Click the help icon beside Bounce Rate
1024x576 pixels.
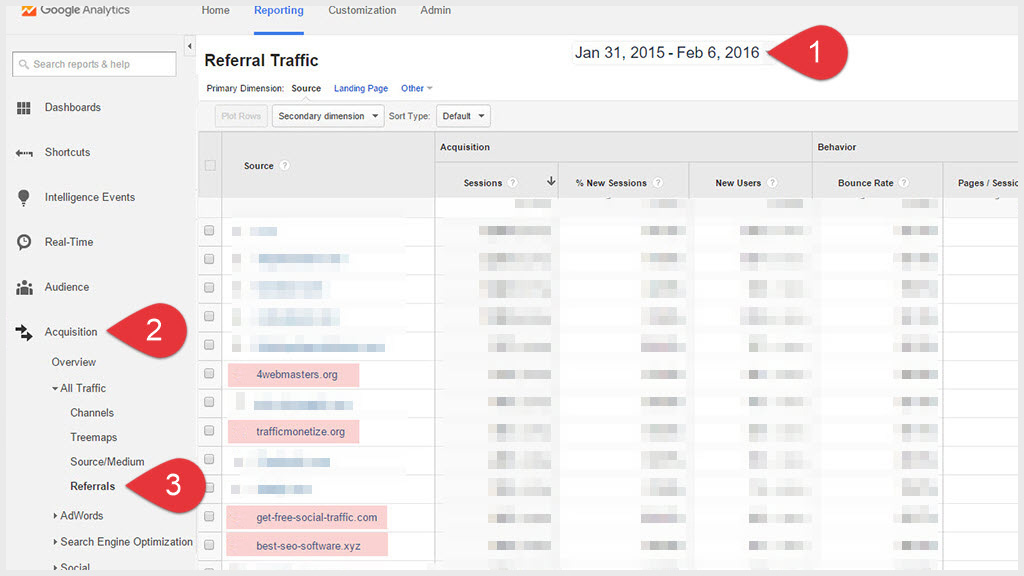(x=904, y=183)
